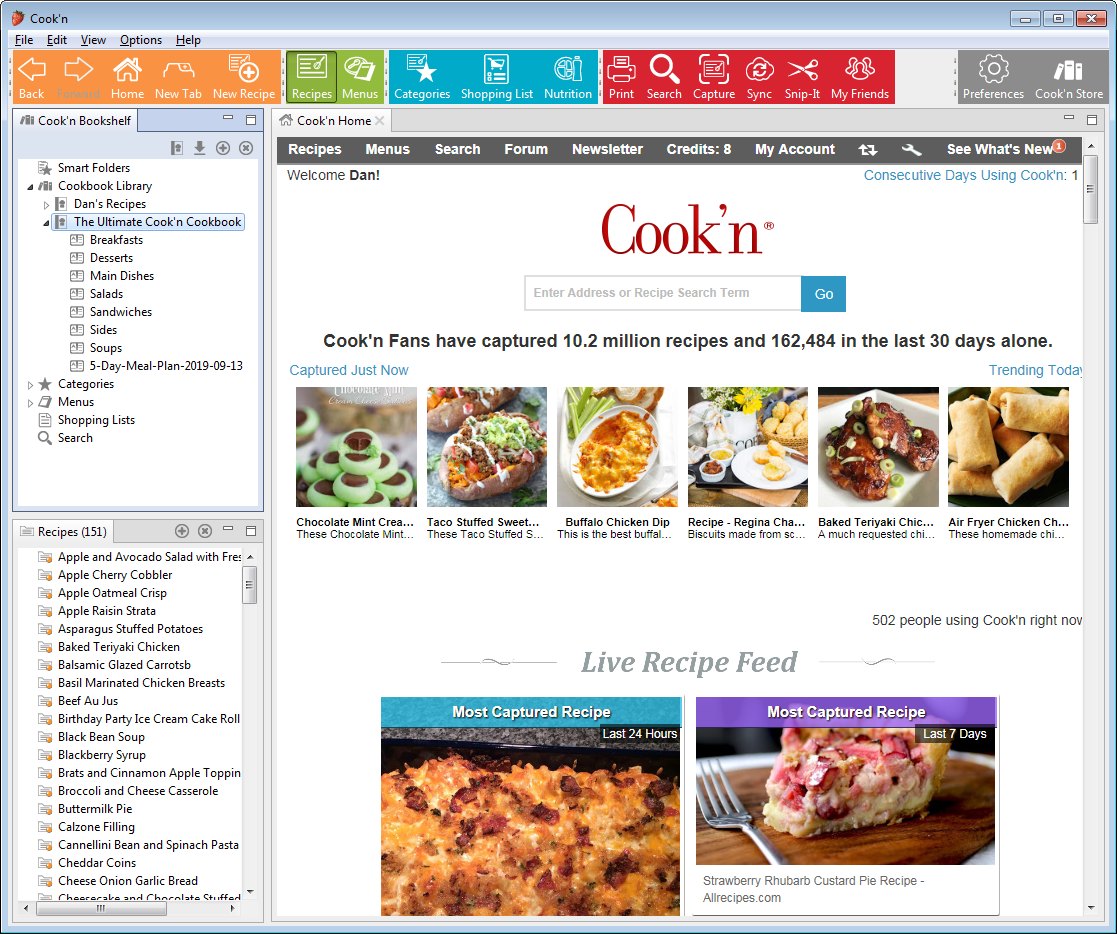Viewport: 1117px width, 934px height.
Task: Select the Apple Cherry Cobbler recipe
Action: tap(115, 575)
